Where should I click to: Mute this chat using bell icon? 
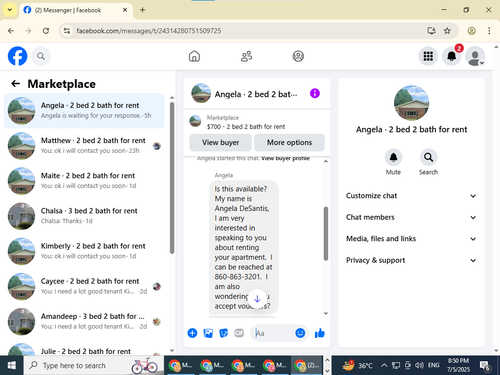click(x=393, y=157)
